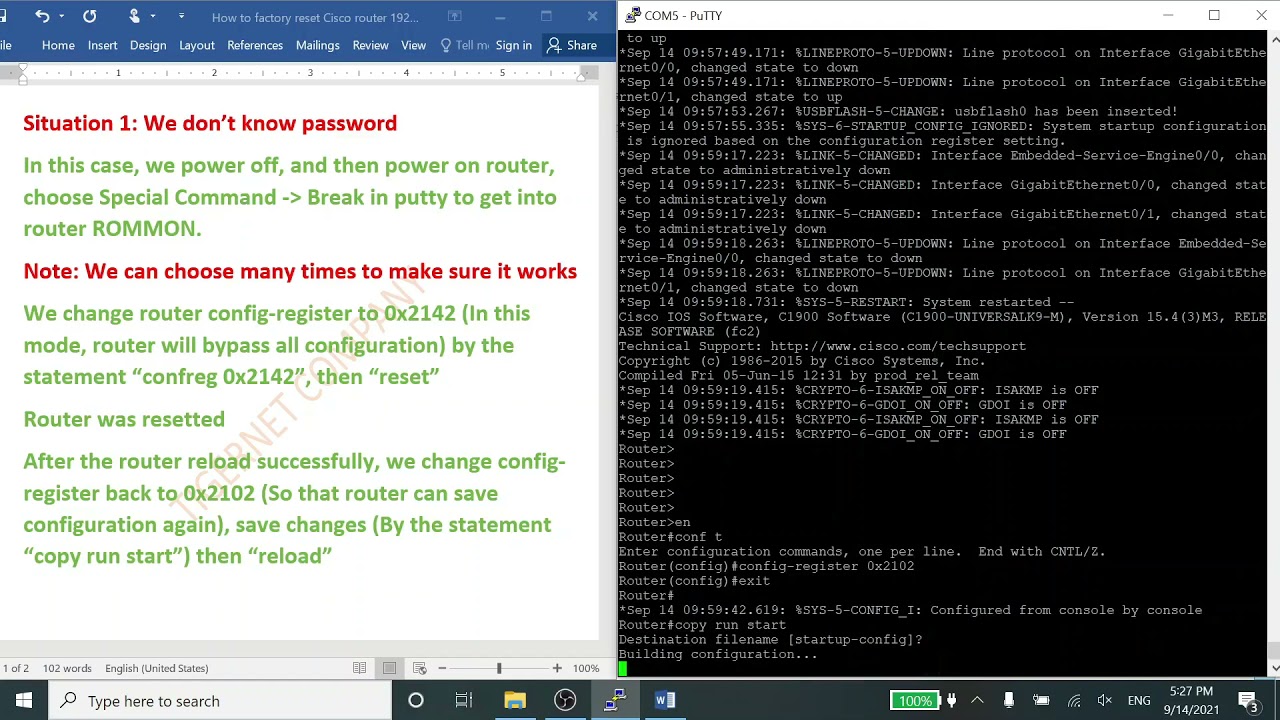Click 'config-register 0x2102' line in terminal
The width and height of the screenshot is (1280, 720).
[x=766, y=566]
